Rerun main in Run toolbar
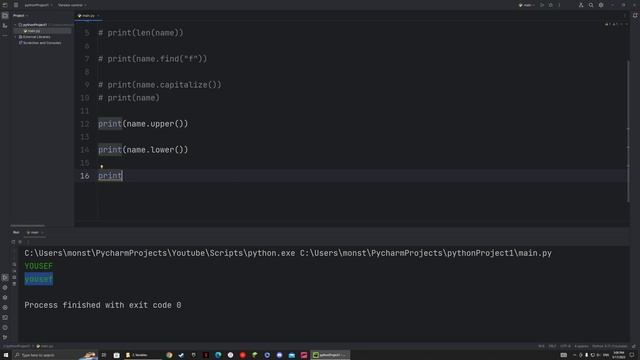Image resolution: width=640 pixels, height=360 pixels. click(13, 242)
